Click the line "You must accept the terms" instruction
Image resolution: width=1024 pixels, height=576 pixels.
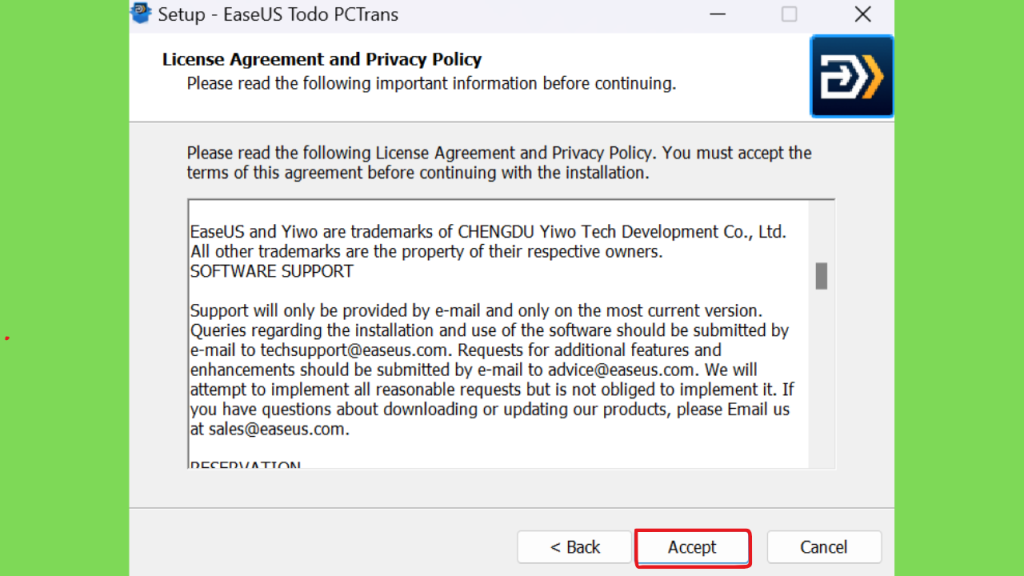tap(499, 163)
